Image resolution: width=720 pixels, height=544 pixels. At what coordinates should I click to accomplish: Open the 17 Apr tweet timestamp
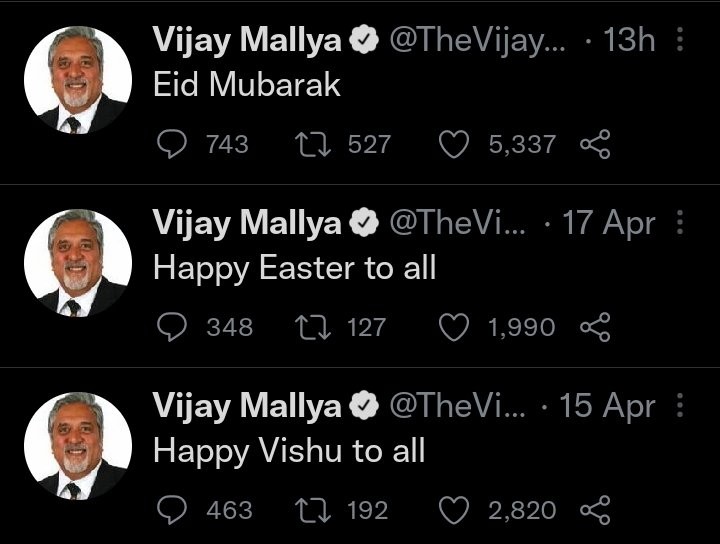coord(609,224)
